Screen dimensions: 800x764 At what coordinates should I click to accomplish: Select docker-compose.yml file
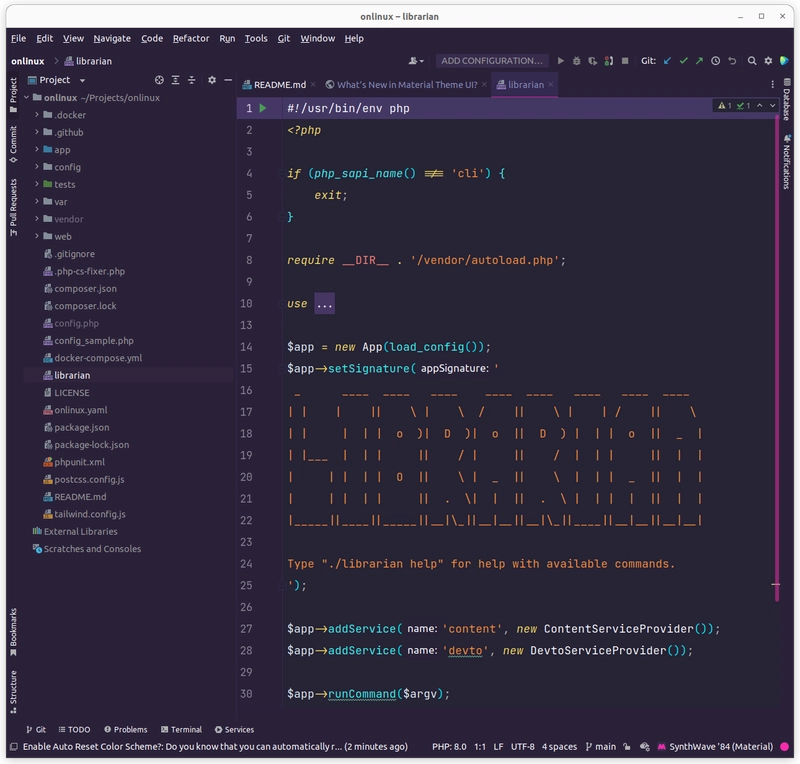98,358
